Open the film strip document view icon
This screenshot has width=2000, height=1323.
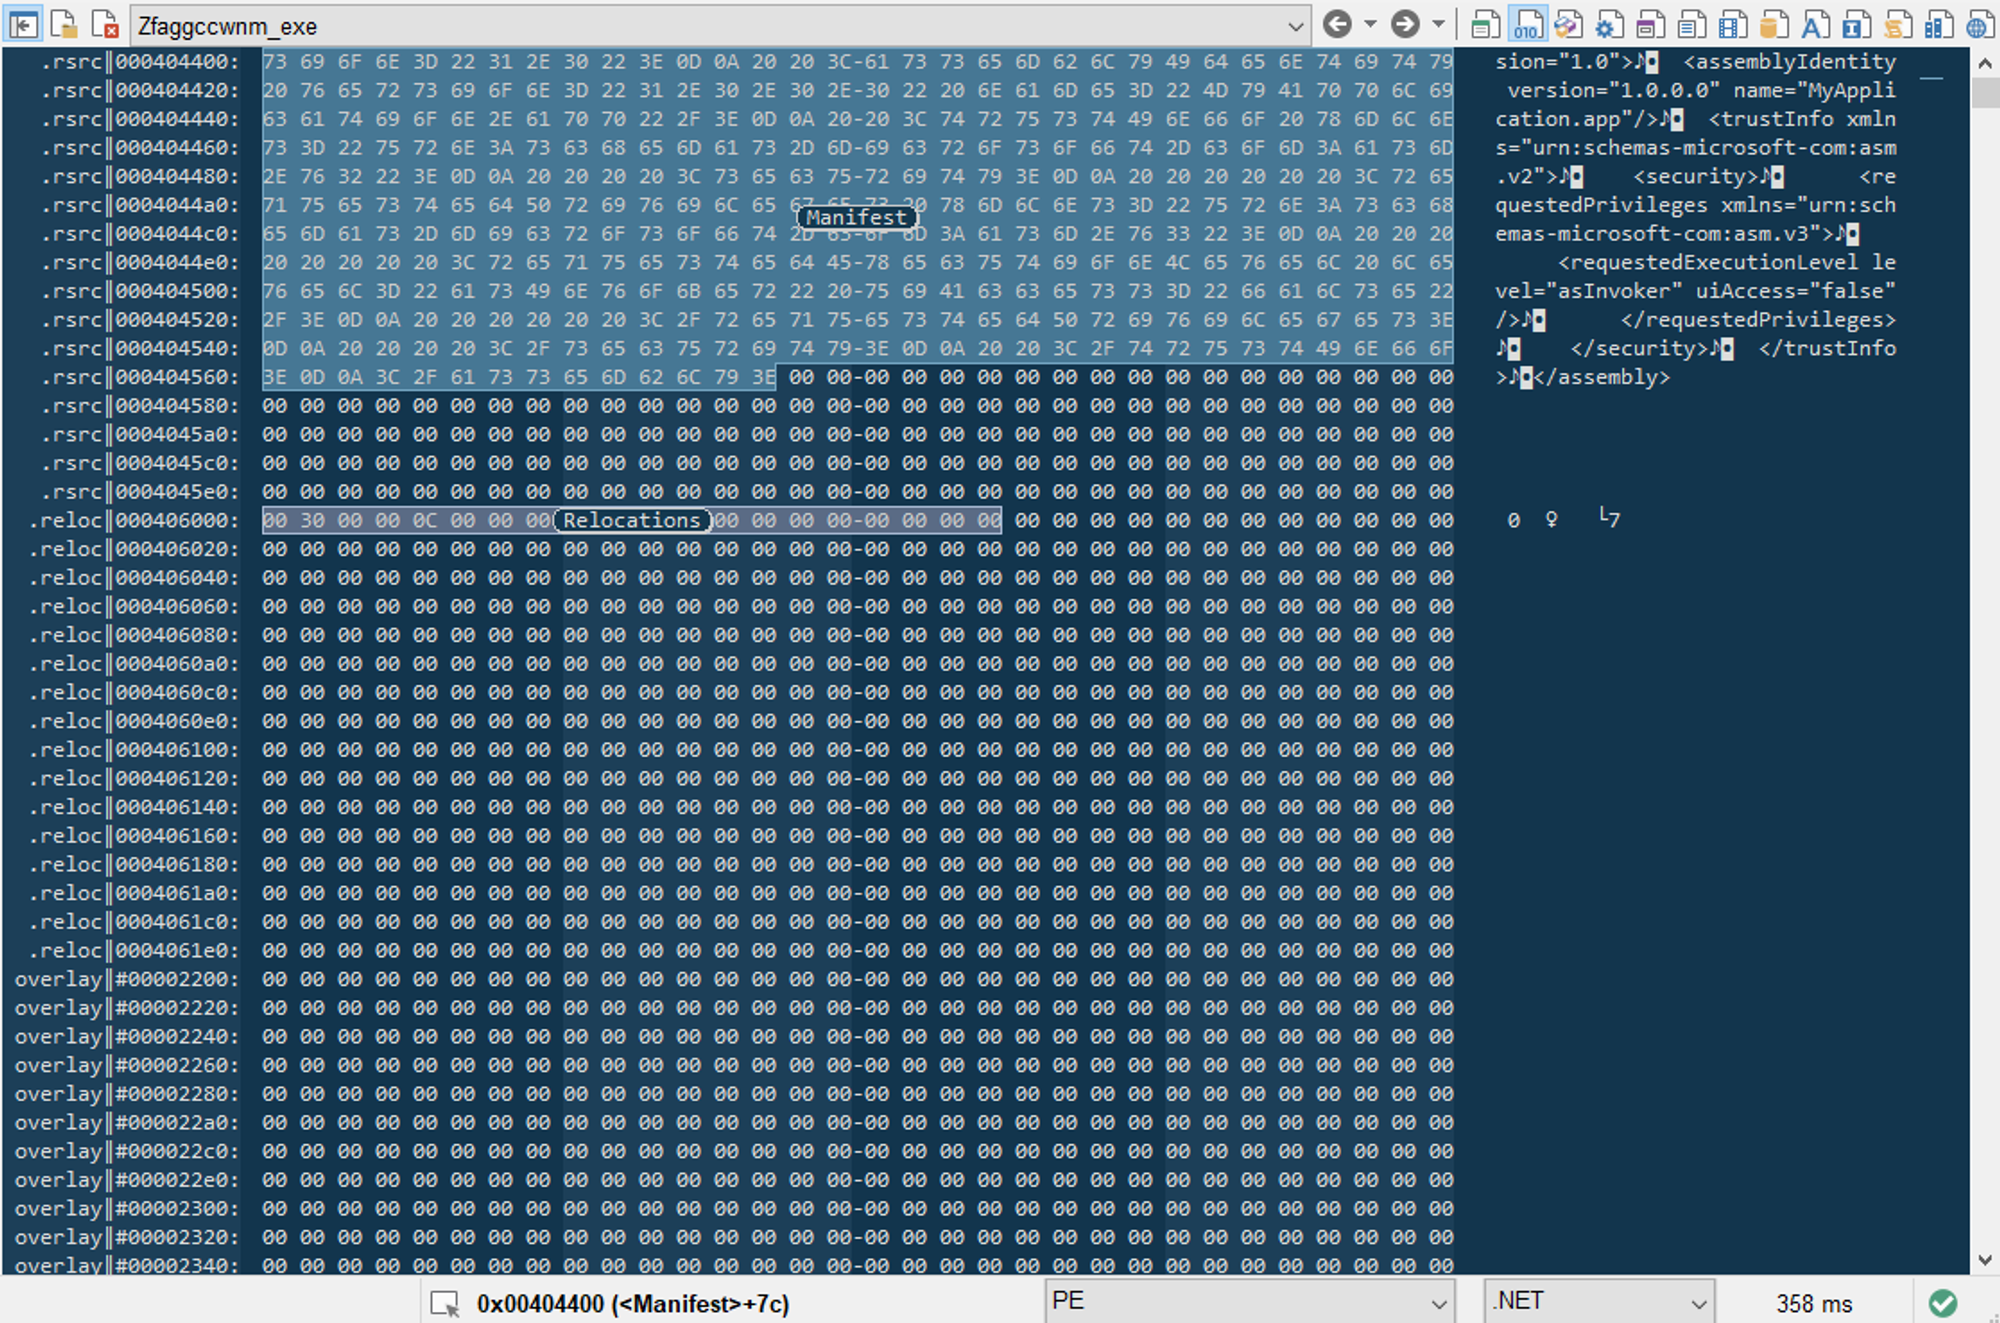coord(1733,25)
